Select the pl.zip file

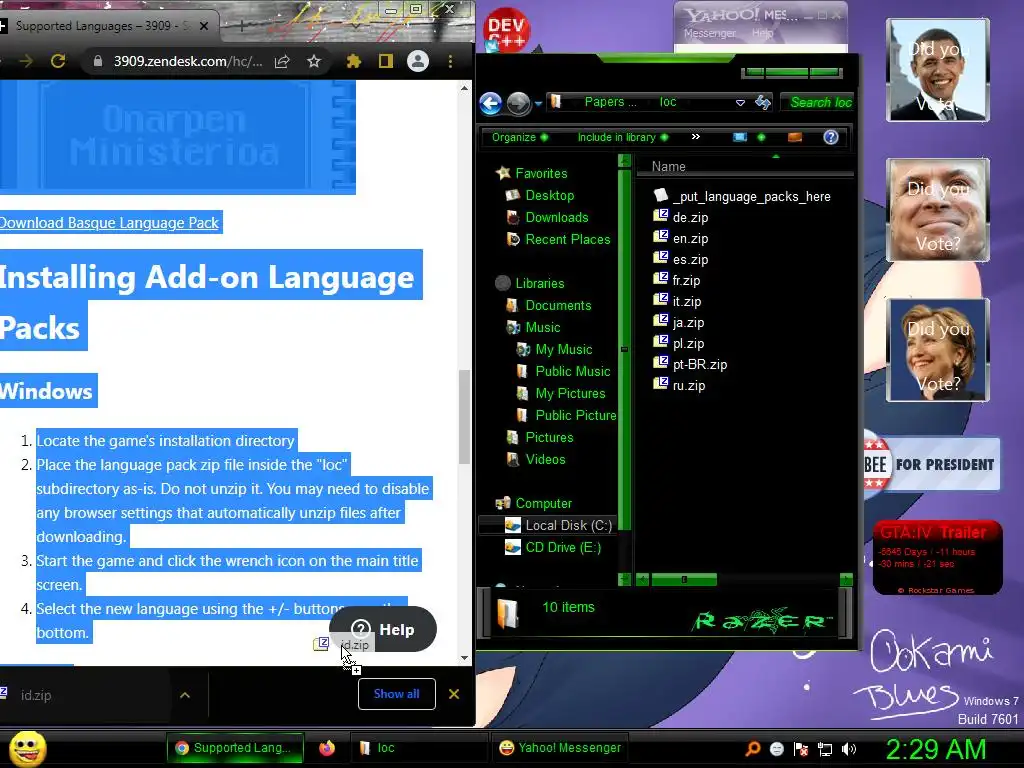pyautogui.click(x=679, y=343)
